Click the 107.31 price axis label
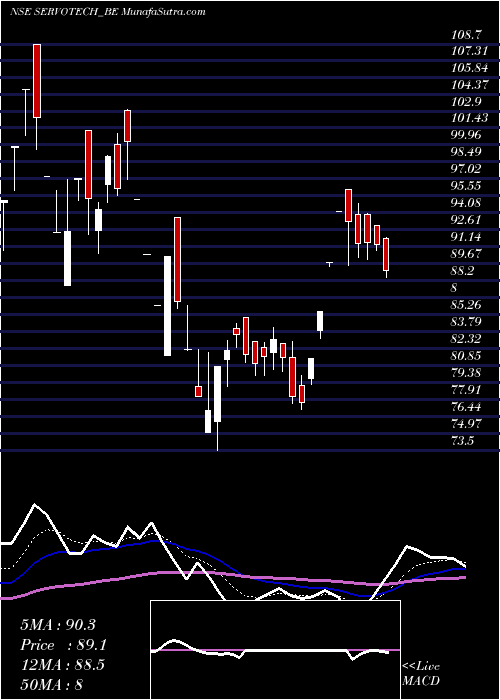The height and width of the screenshot is (700, 500). pos(471,51)
